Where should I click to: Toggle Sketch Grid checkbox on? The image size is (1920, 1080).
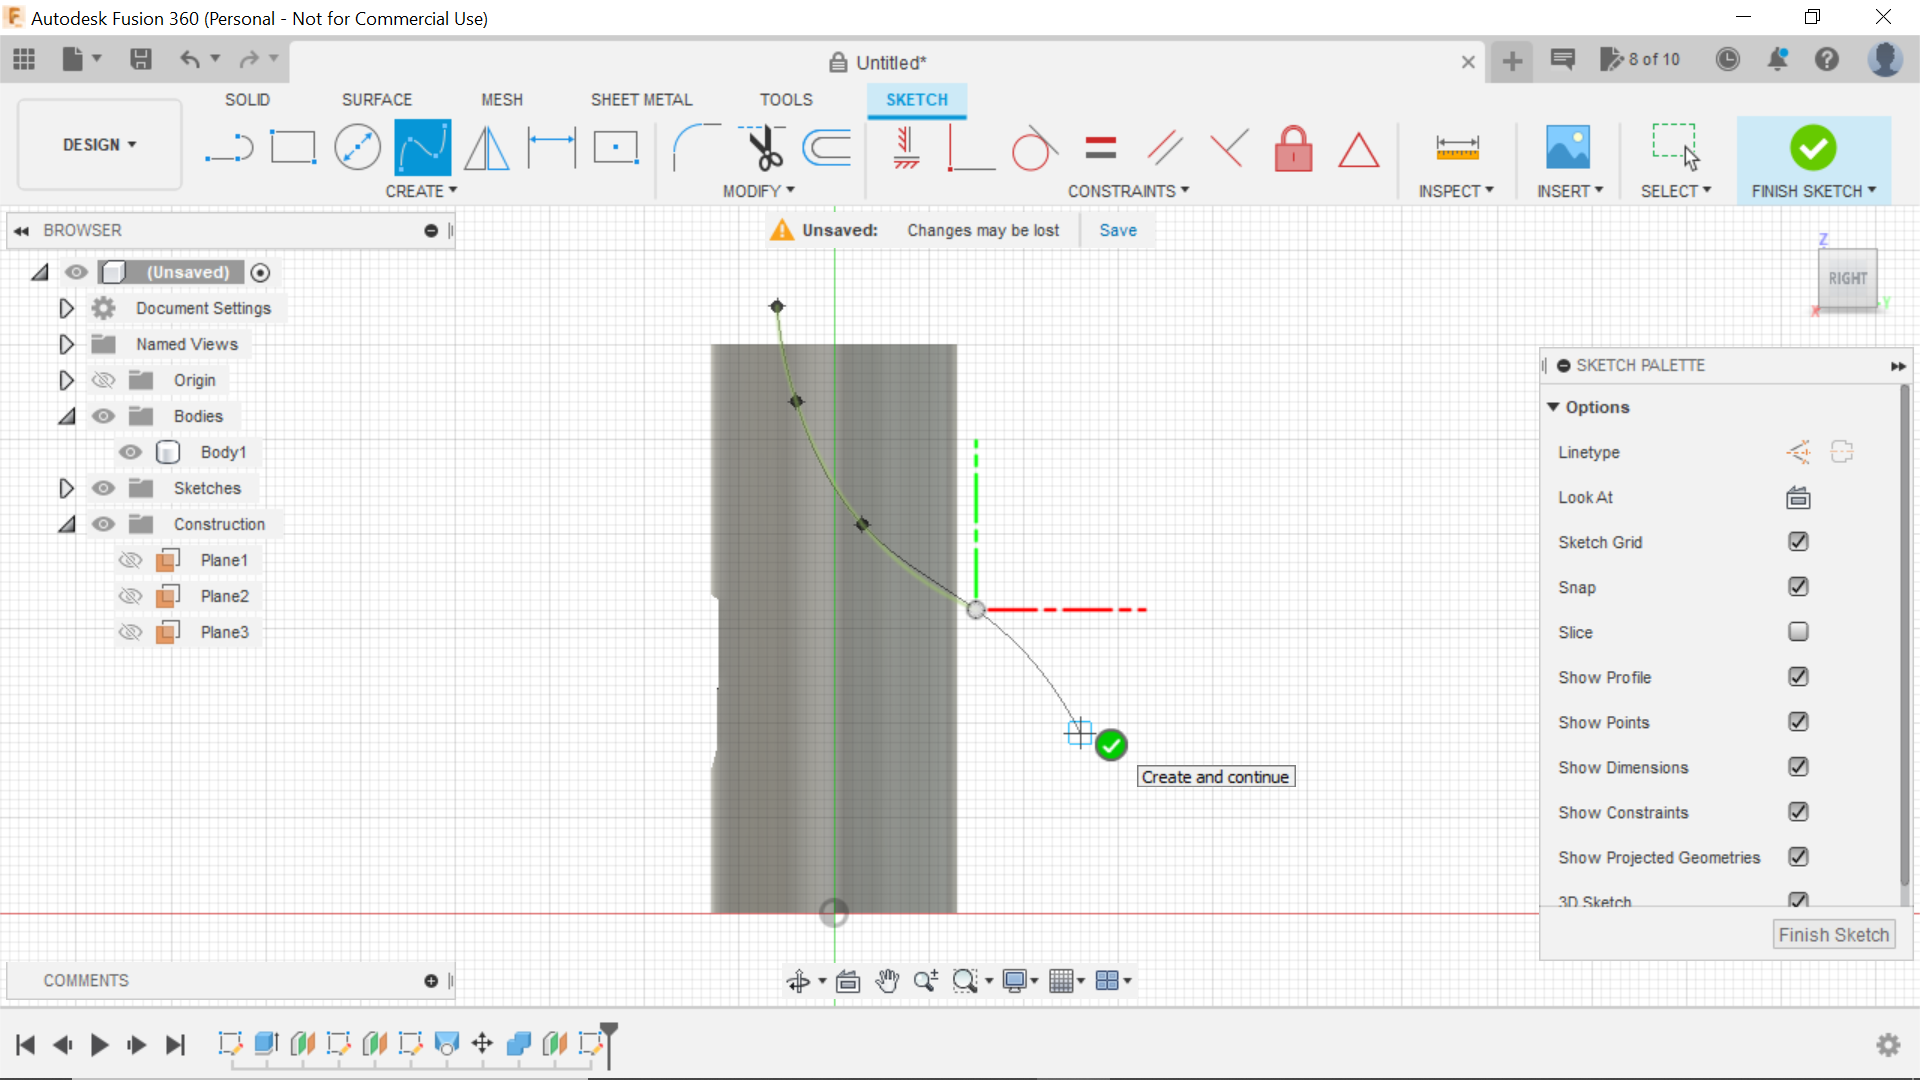point(1796,542)
